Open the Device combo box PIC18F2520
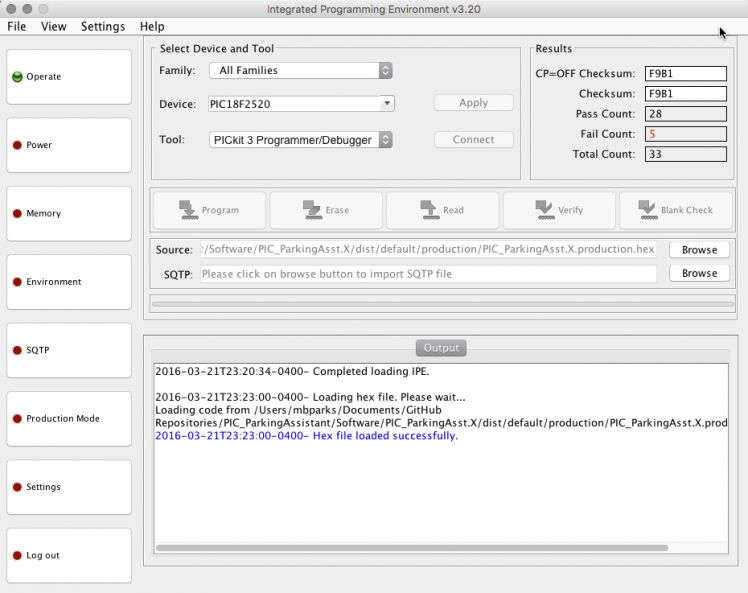This screenshot has width=748, height=593. (x=301, y=104)
